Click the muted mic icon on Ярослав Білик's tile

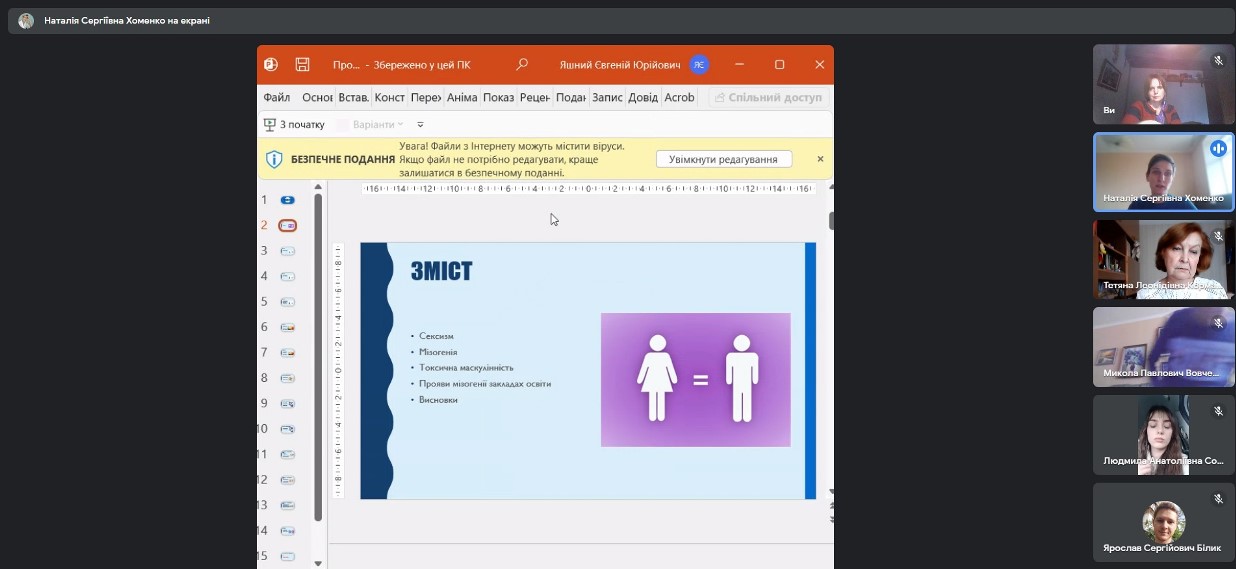[1218, 498]
